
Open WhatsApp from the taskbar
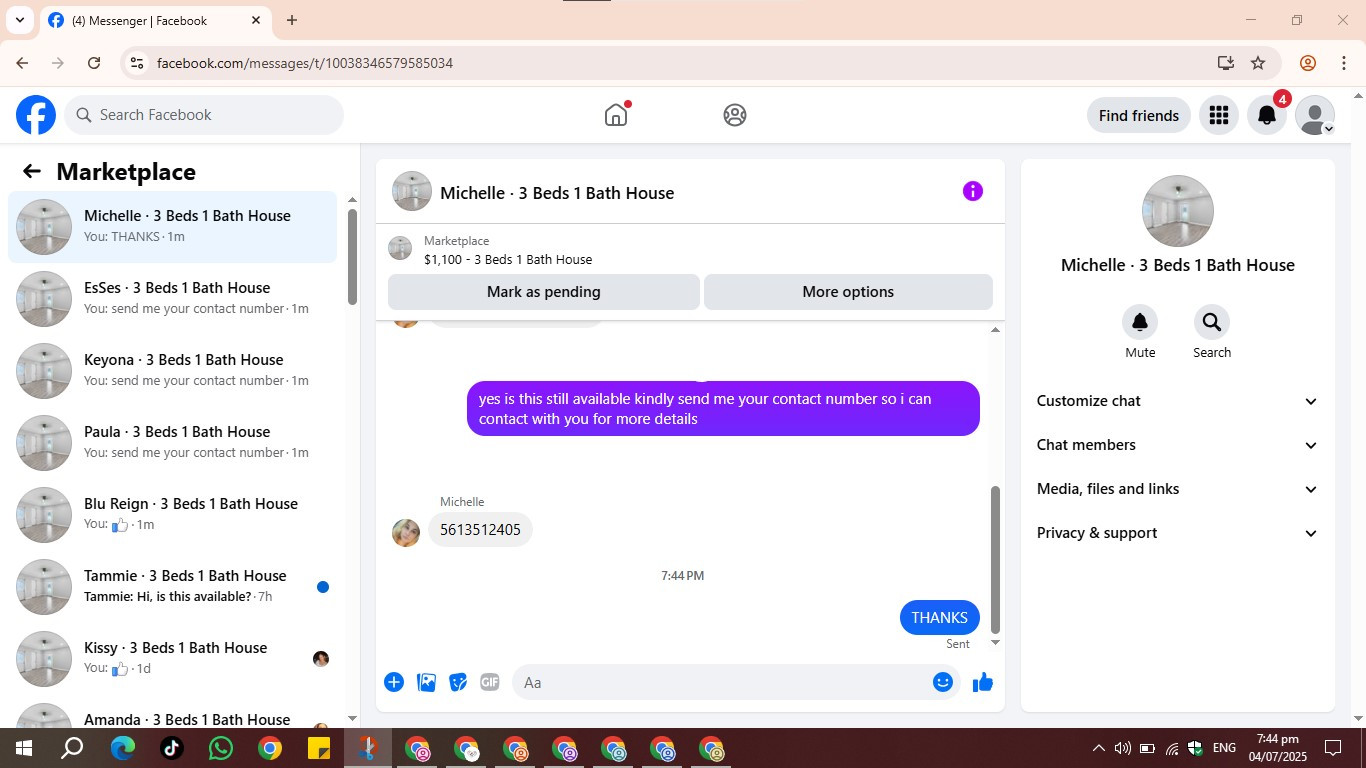coord(220,748)
